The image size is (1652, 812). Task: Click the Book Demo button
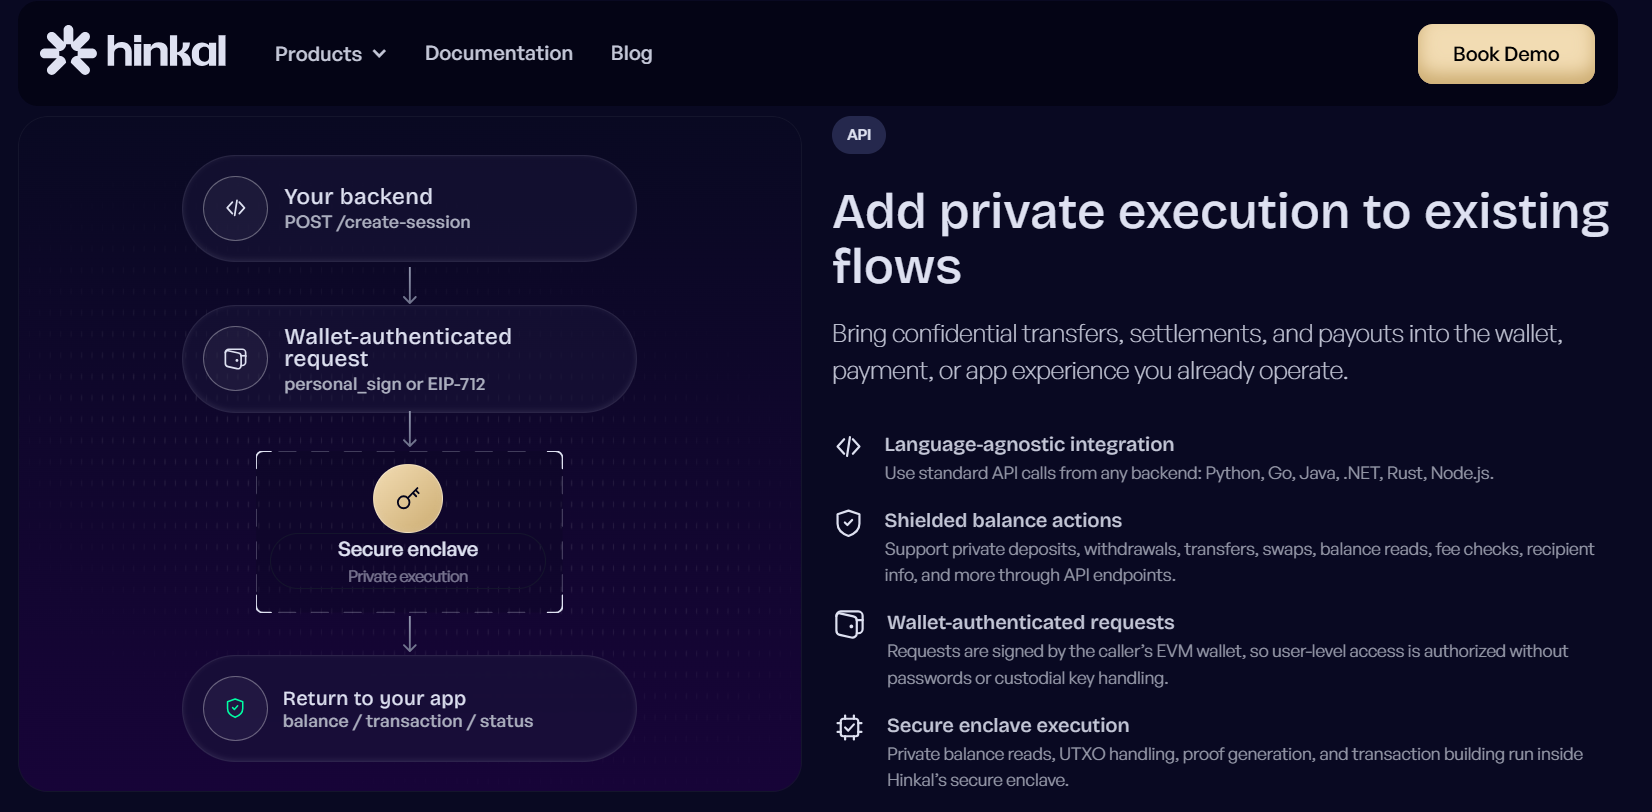pos(1506,54)
